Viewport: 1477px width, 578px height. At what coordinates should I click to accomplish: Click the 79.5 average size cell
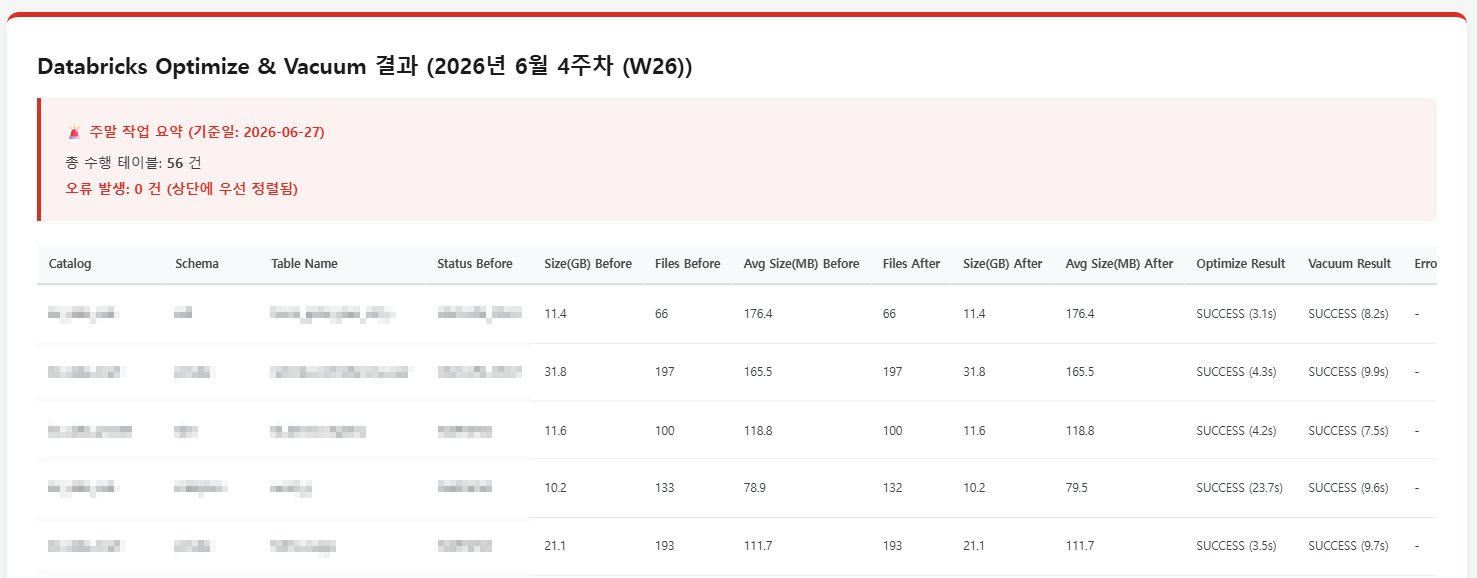(x=1077, y=488)
